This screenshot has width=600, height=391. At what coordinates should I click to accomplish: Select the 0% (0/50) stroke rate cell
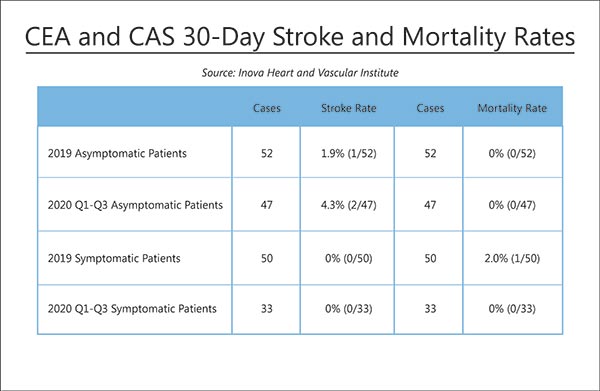(x=349, y=258)
